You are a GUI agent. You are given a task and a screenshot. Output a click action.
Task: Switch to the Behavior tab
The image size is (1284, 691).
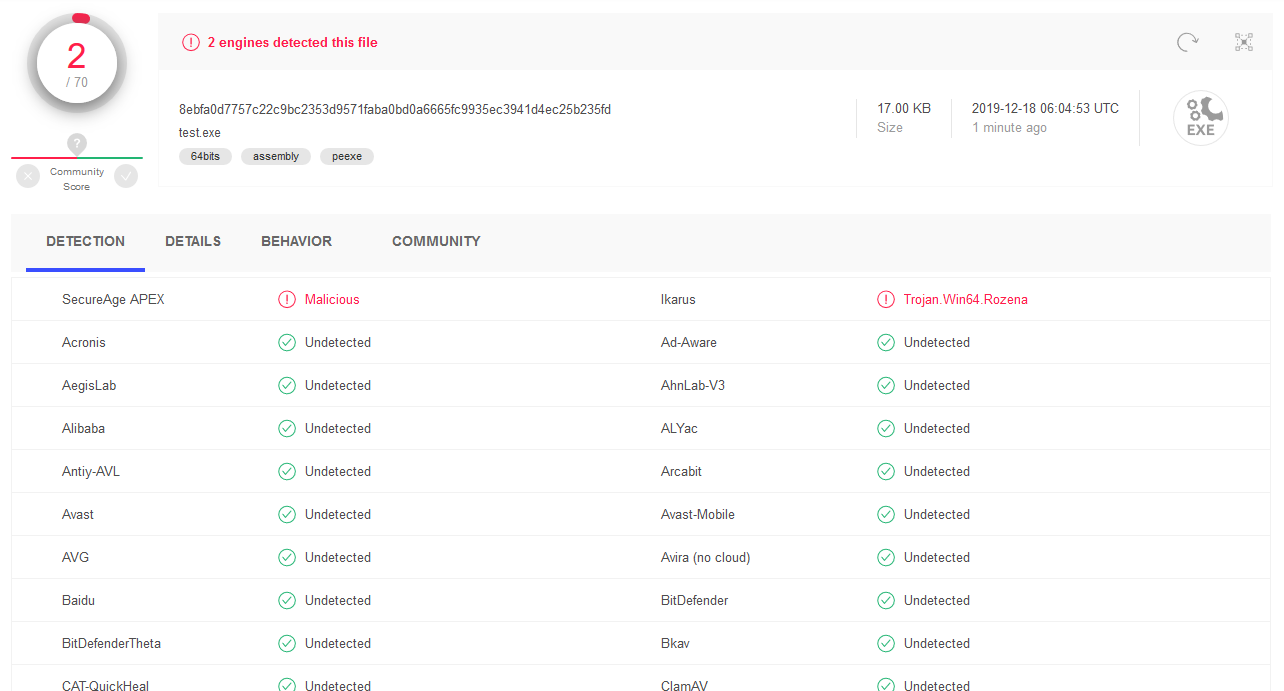pos(296,241)
